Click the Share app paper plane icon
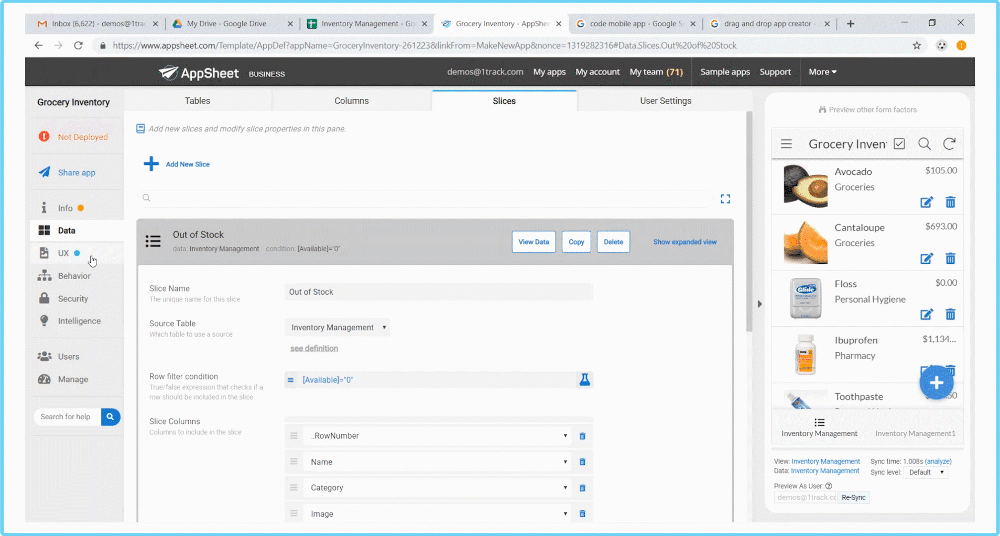The image size is (1000, 536). (44, 172)
